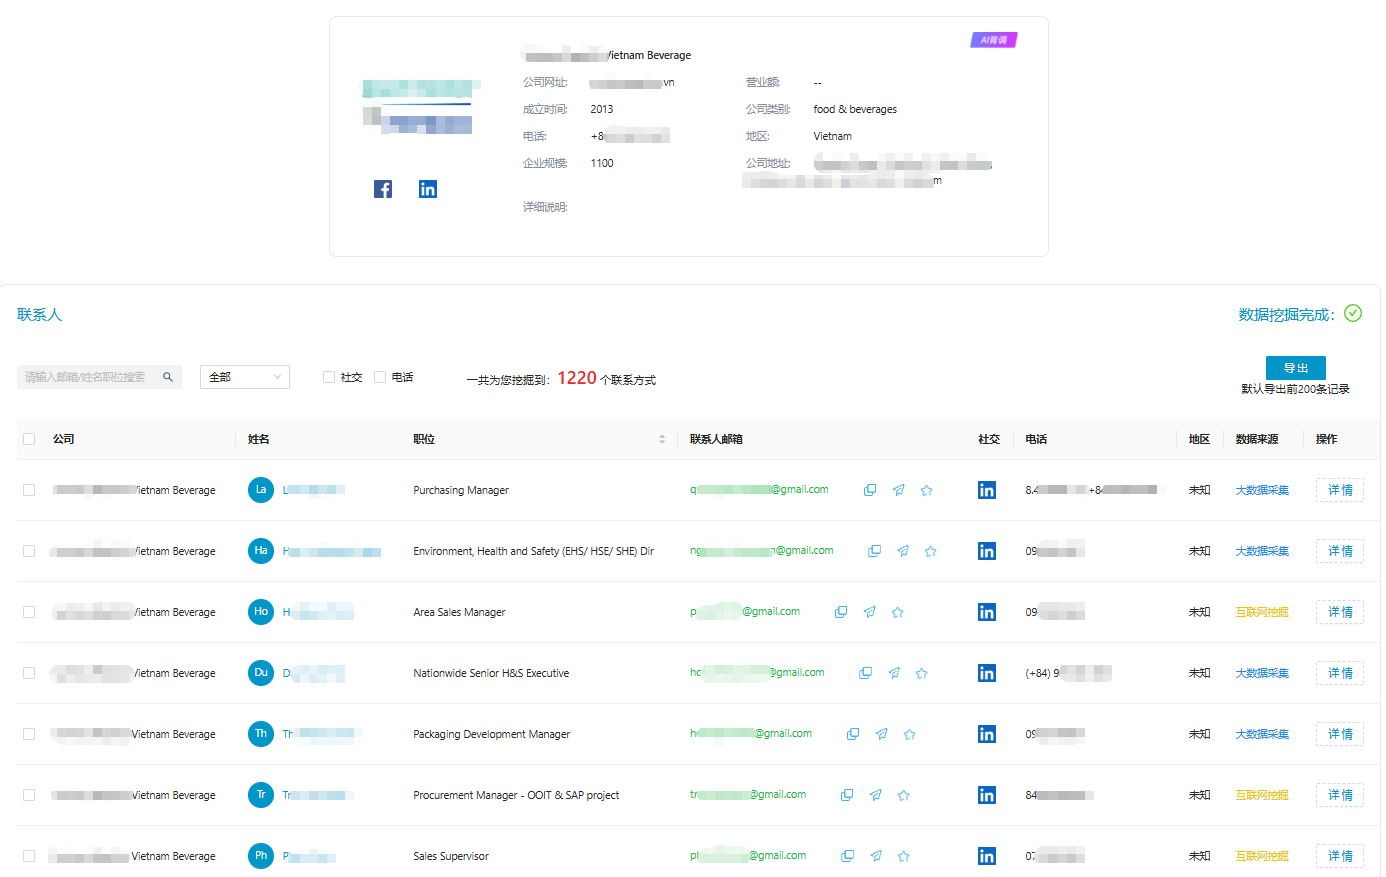Focus the email/name/position search field
The width and height of the screenshot is (1386, 877).
click(x=88, y=377)
